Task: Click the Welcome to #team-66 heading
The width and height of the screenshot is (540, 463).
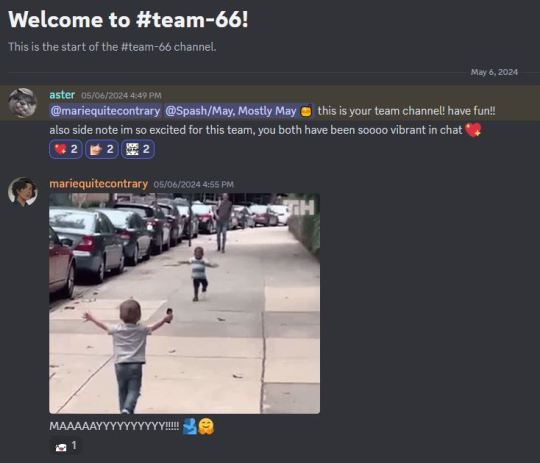Action: (x=128, y=19)
